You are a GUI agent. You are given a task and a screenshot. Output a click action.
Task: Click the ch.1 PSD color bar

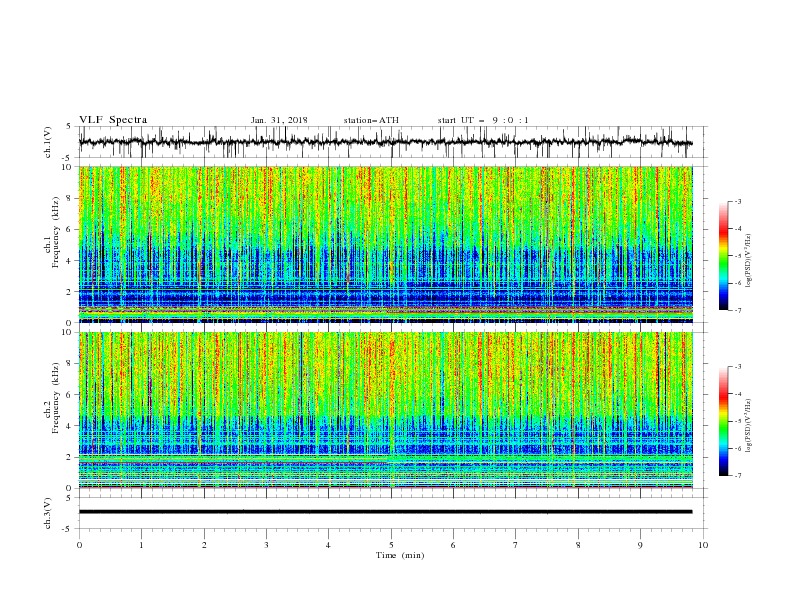click(723, 255)
